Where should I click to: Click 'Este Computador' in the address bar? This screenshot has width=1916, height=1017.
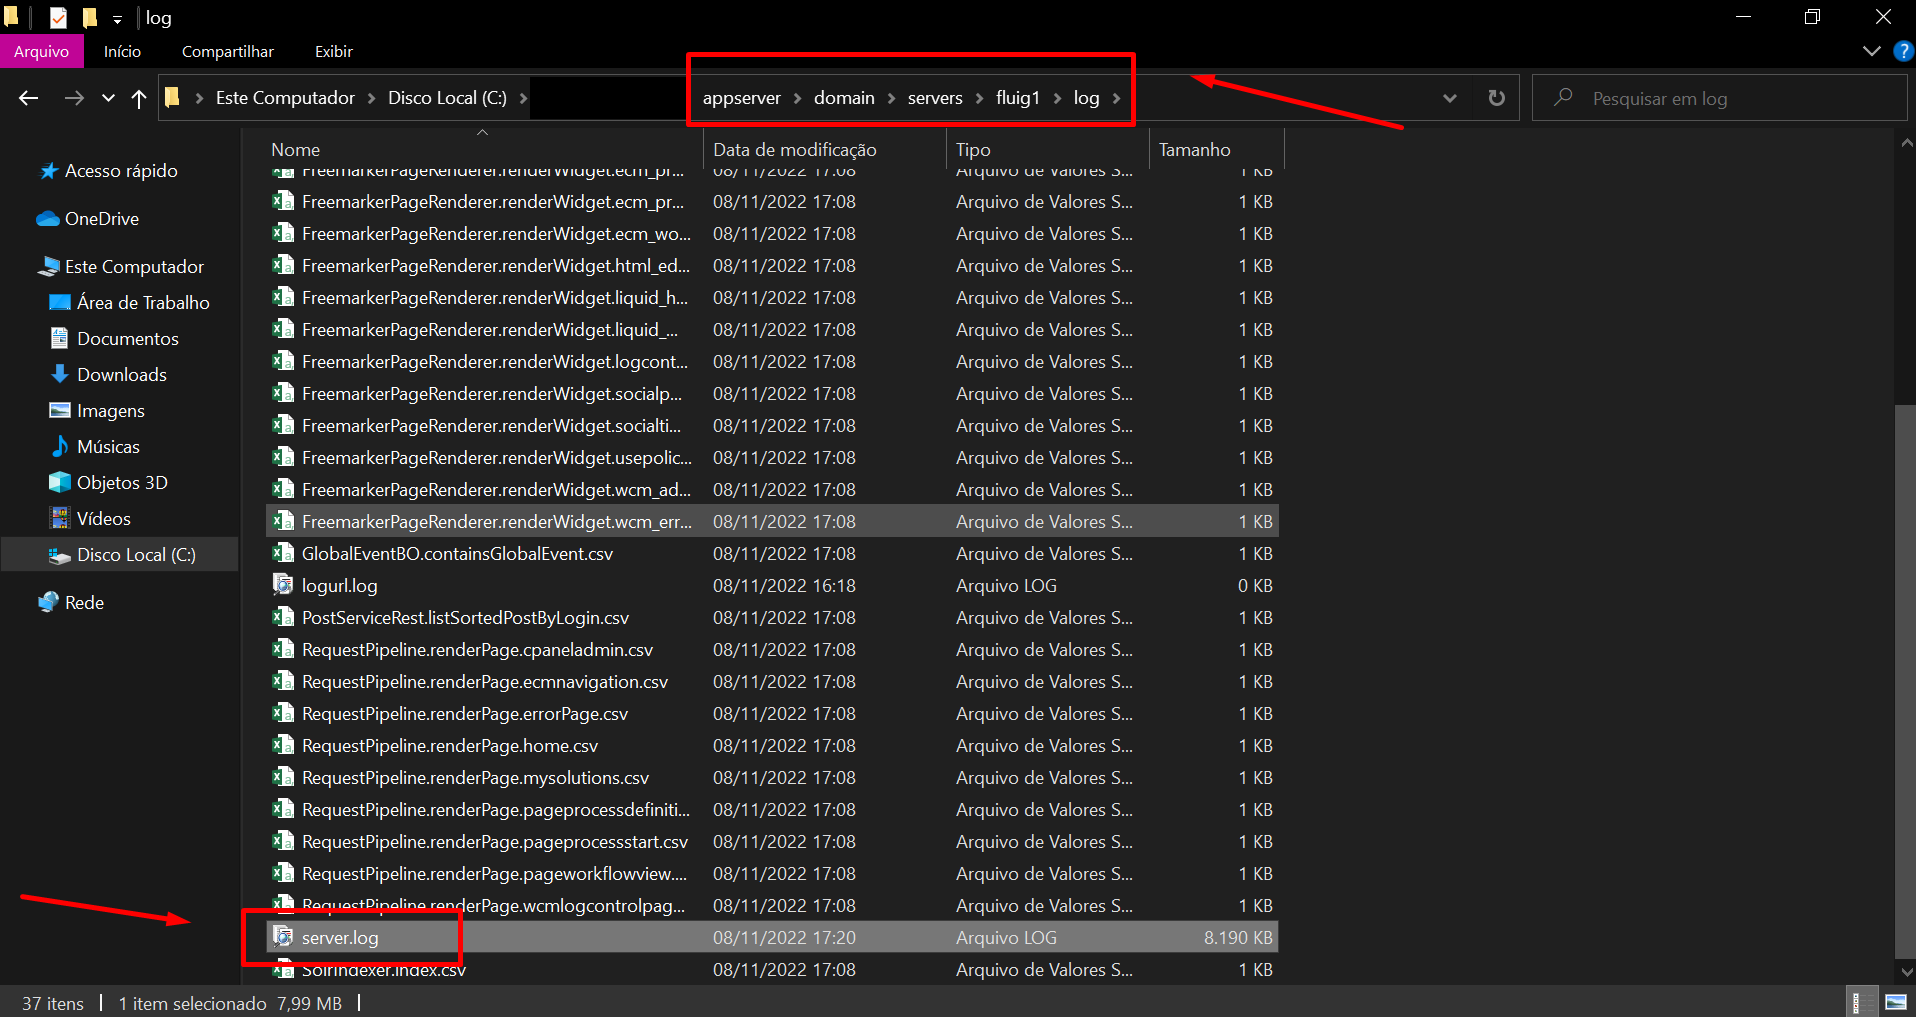pyautogui.click(x=285, y=98)
